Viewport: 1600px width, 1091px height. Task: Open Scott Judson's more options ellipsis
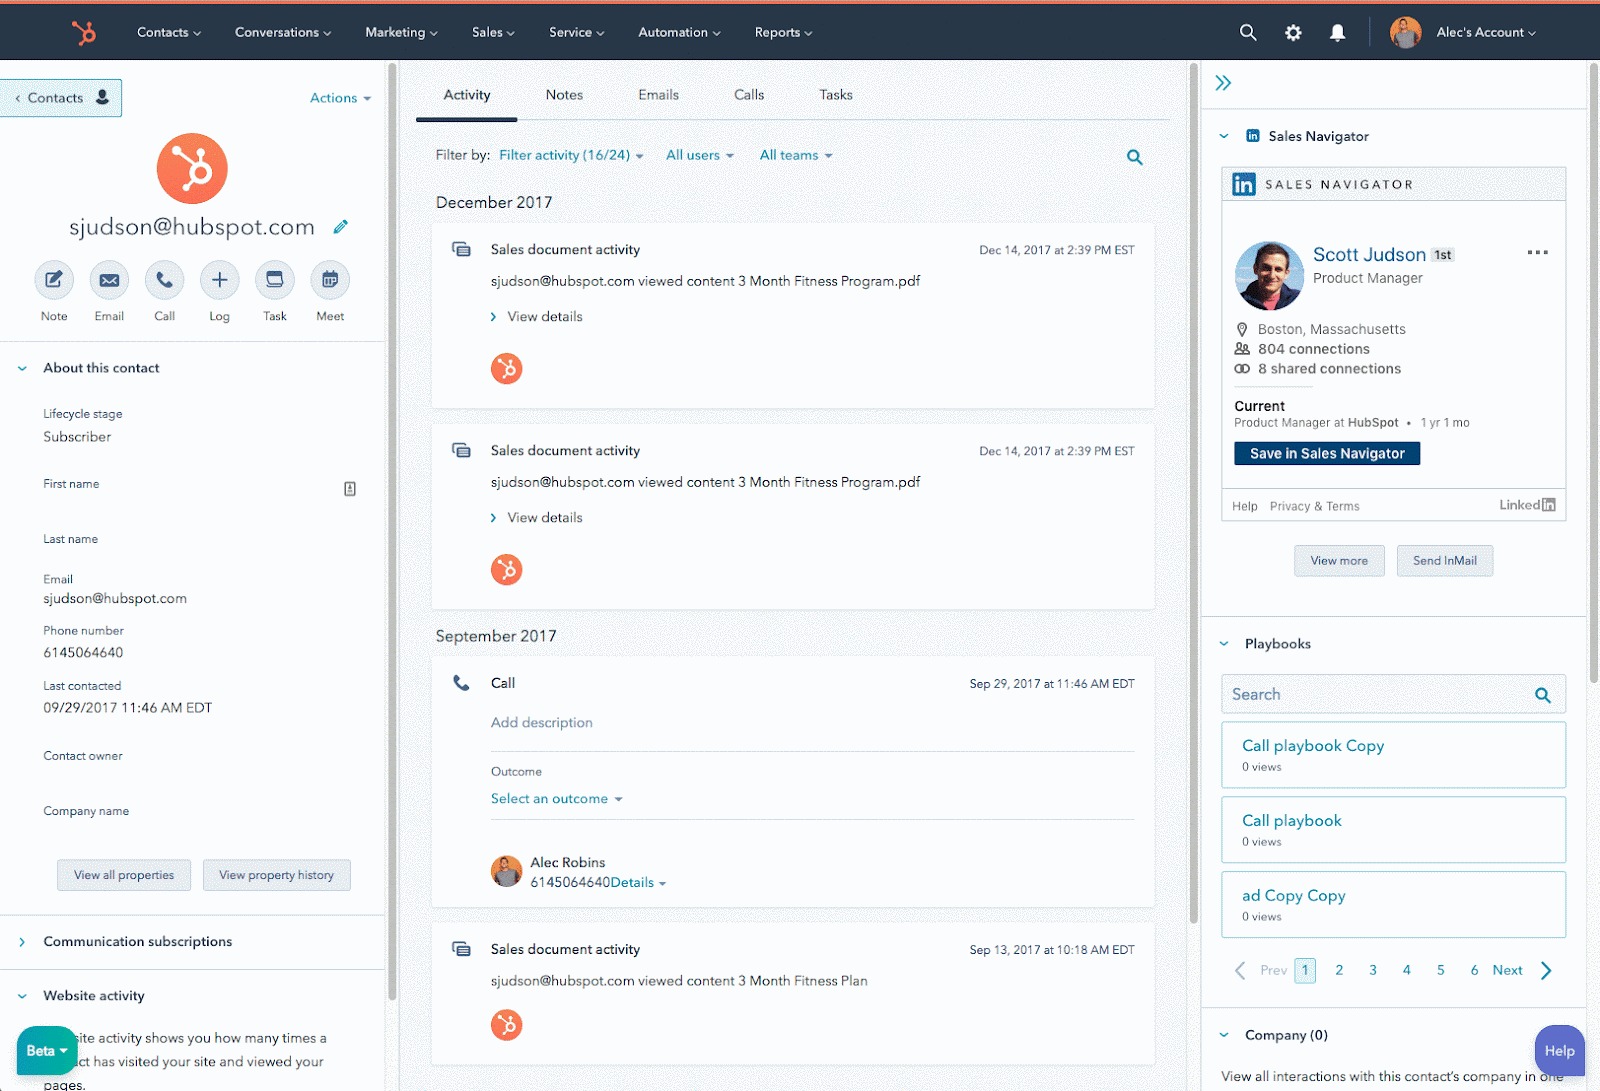[x=1537, y=253]
